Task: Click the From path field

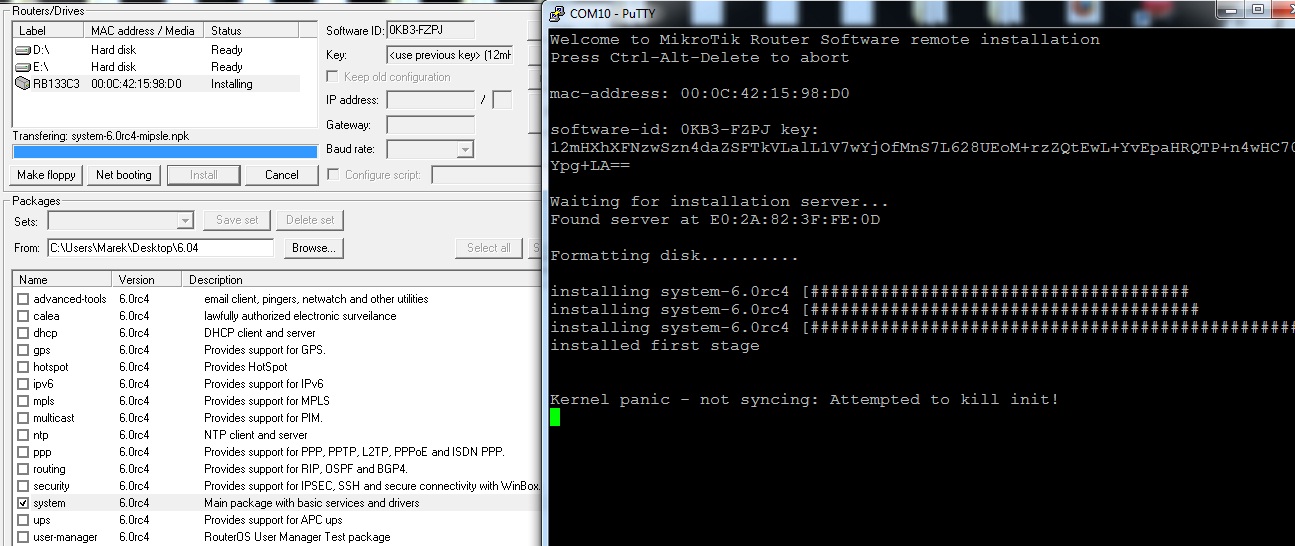Action: pos(160,248)
